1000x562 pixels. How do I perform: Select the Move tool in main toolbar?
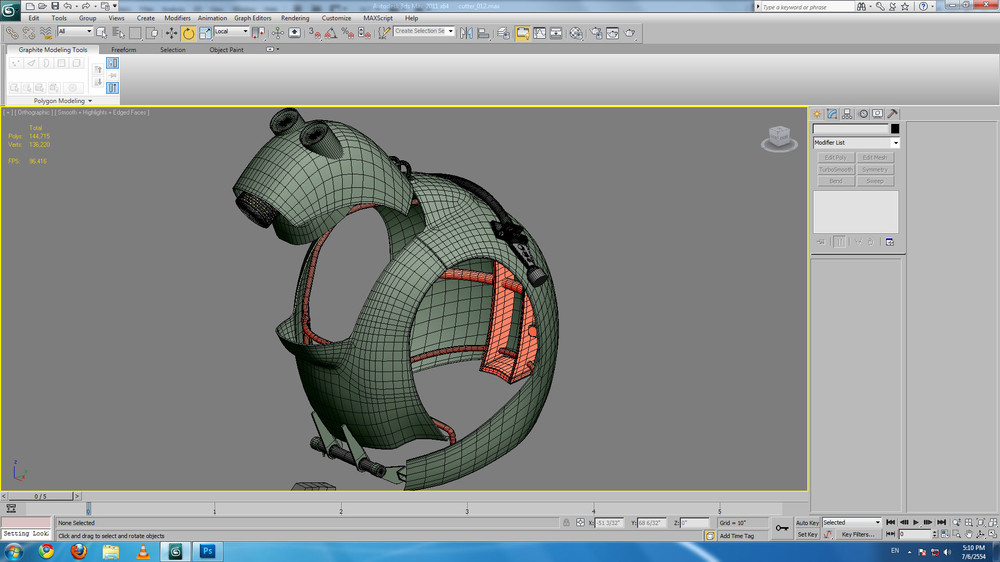point(171,33)
